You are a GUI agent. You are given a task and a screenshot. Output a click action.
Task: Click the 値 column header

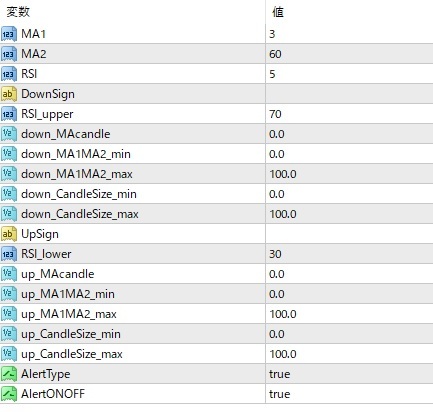coord(278,12)
